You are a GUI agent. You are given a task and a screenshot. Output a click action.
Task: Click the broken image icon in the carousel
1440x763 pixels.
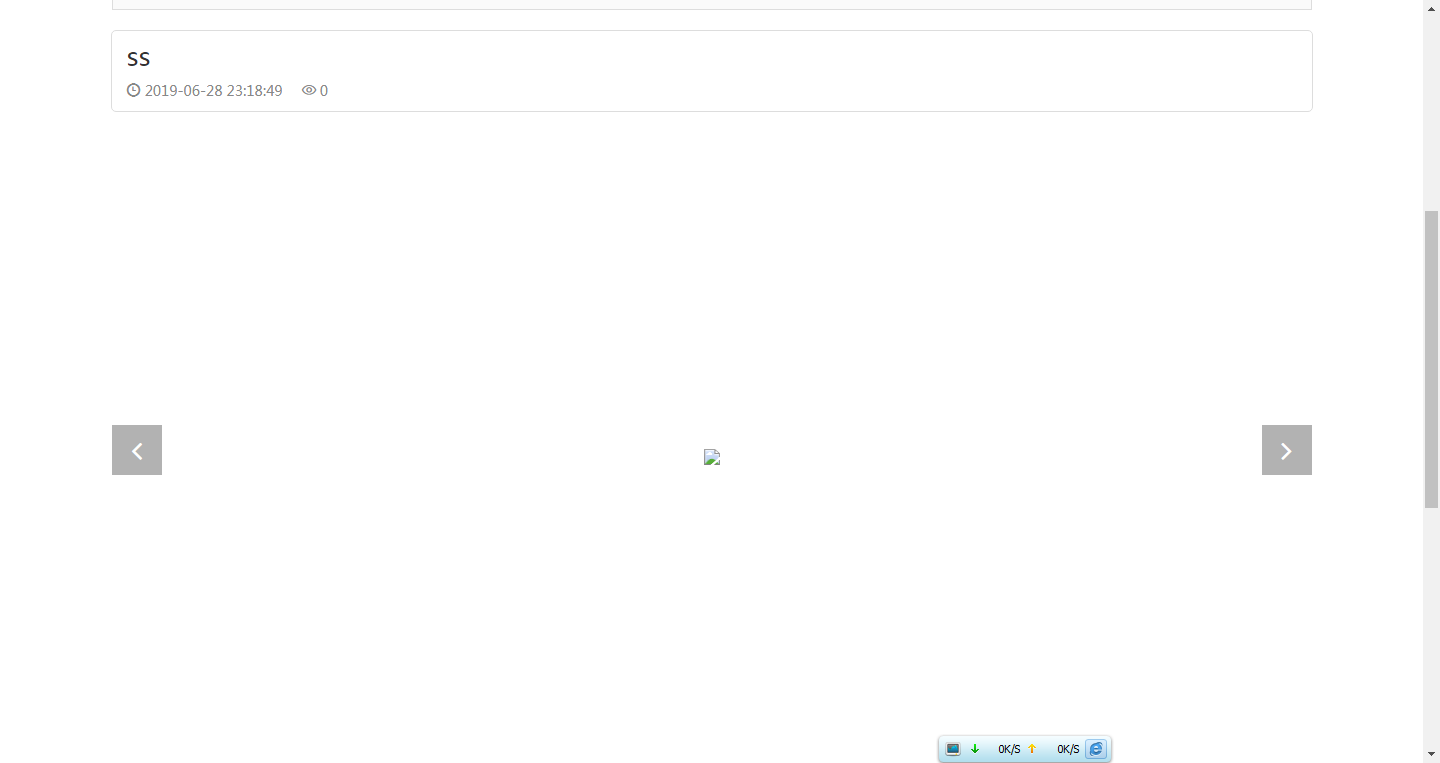pyautogui.click(x=712, y=457)
